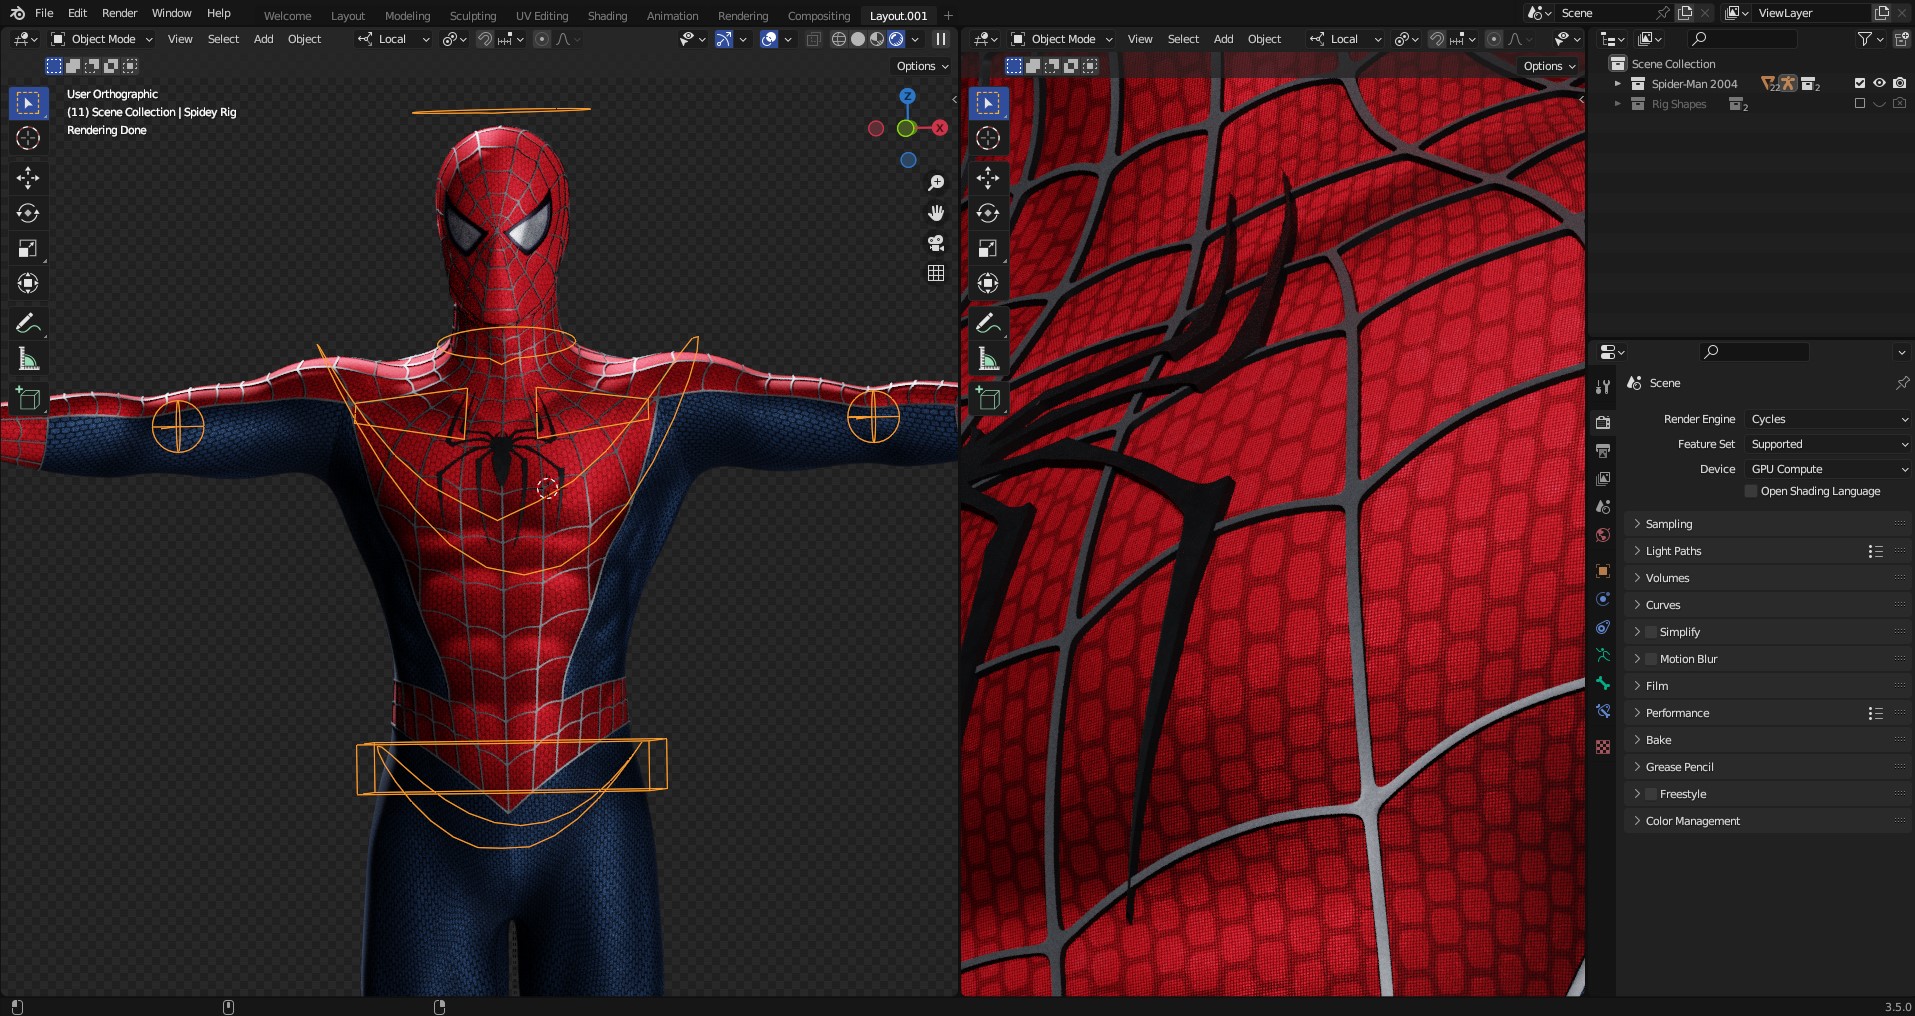
Task: Enable Open Shading Language checkbox
Action: click(1751, 491)
